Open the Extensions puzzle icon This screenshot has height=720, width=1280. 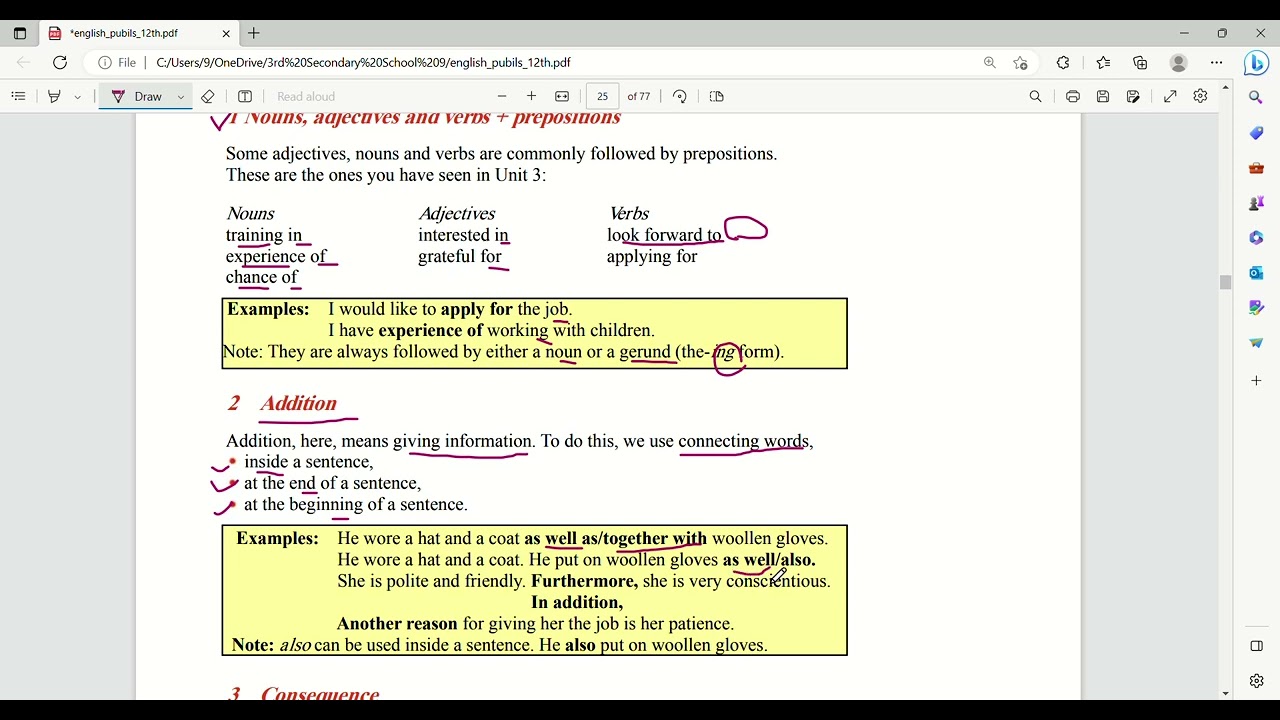(x=1063, y=62)
